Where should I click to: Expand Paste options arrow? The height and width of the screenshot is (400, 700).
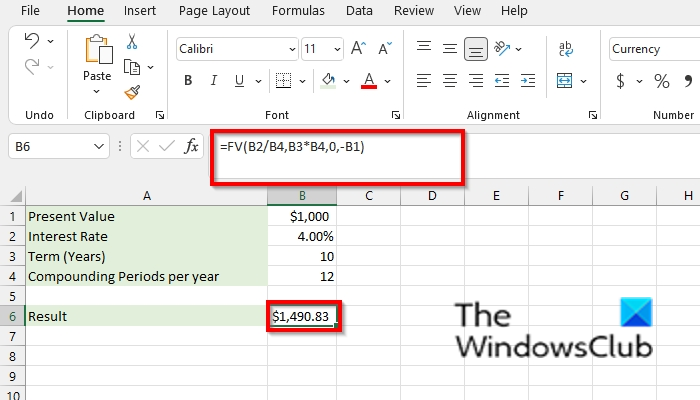(x=96, y=92)
